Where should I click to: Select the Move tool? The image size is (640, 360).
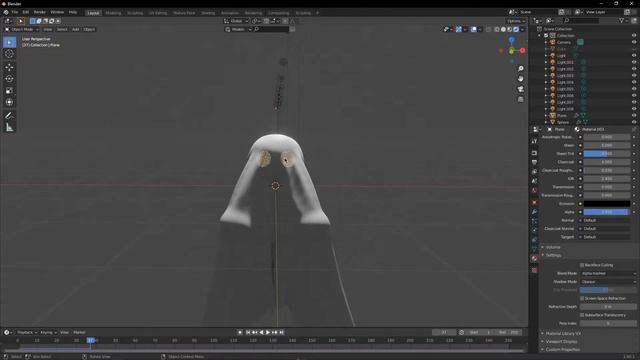(x=9, y=67)
